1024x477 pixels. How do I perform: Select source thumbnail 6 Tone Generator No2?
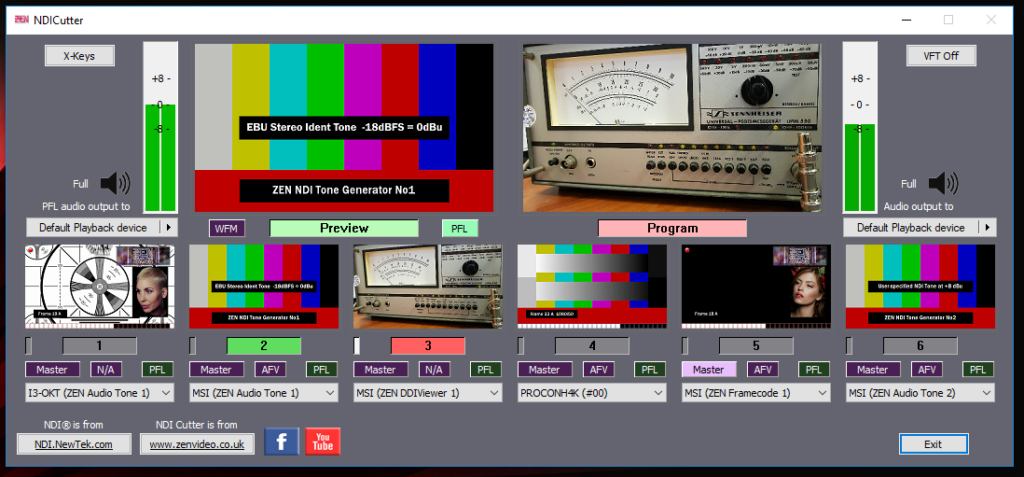pos(921,286)
